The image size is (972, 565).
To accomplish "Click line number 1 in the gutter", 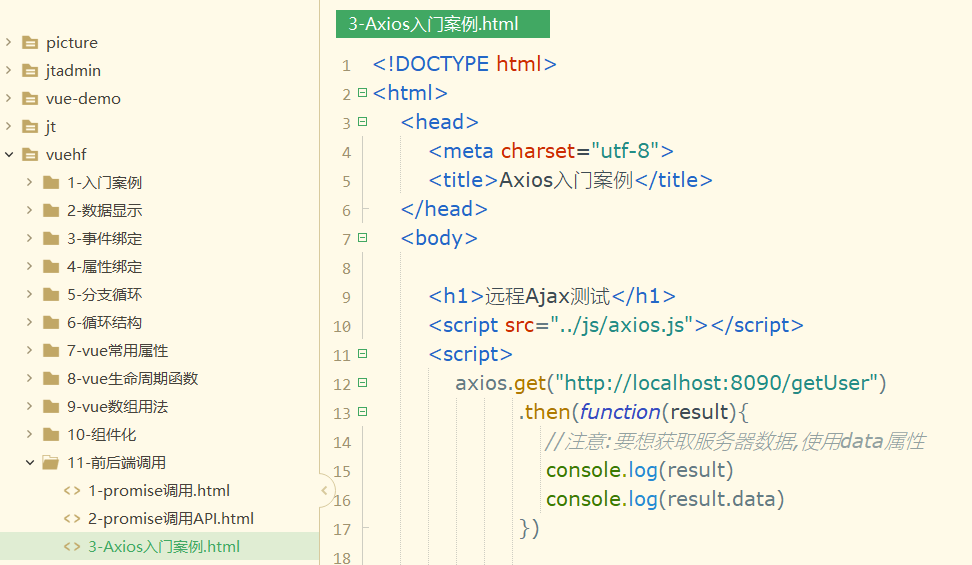I will coord(346,65).
